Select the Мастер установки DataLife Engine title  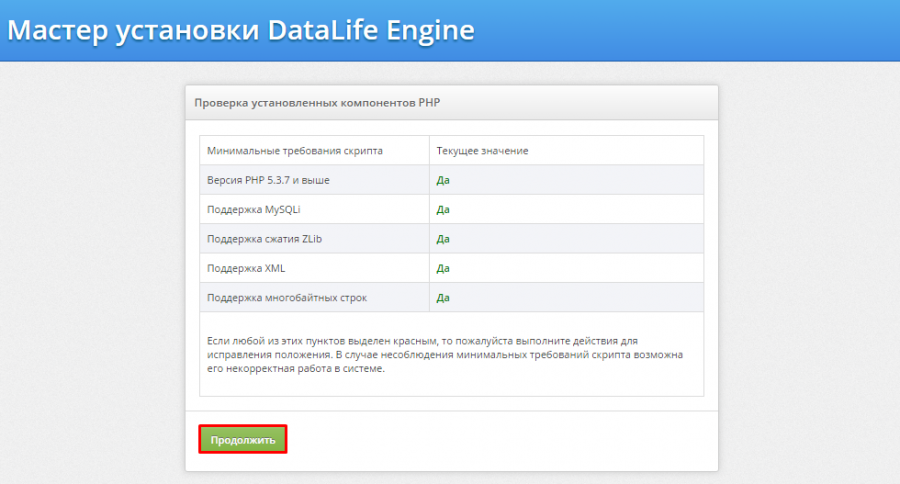tap(240, 30)
